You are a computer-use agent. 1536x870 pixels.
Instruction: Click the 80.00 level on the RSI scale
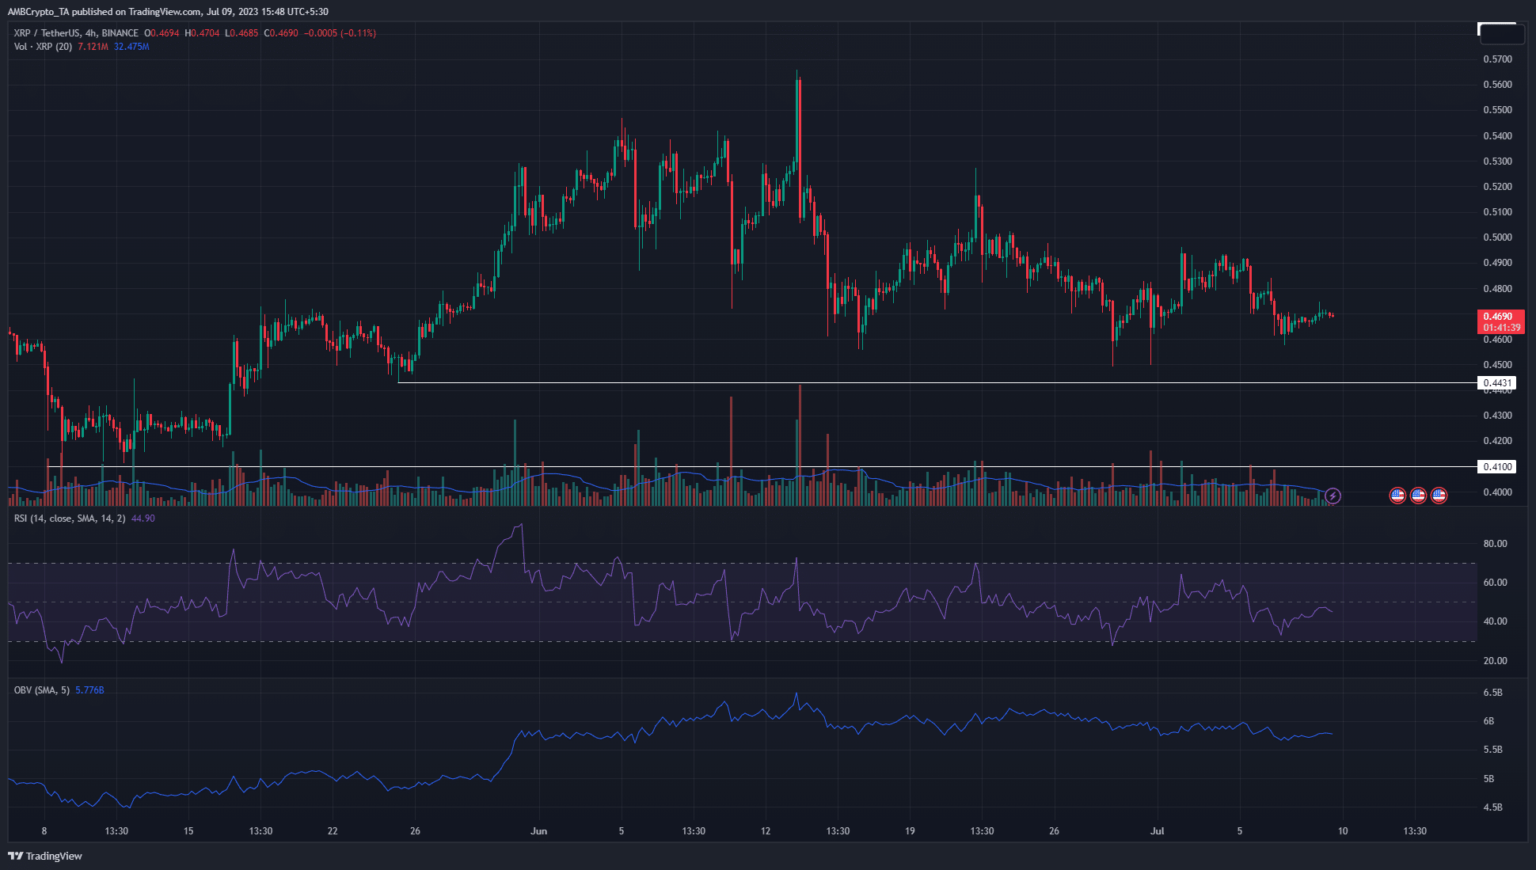[1495, 544]
